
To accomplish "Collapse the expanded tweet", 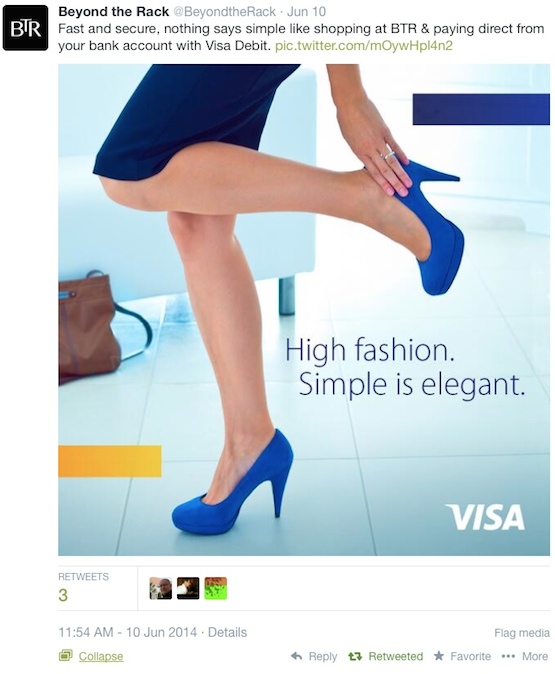I will coord(101,656).
